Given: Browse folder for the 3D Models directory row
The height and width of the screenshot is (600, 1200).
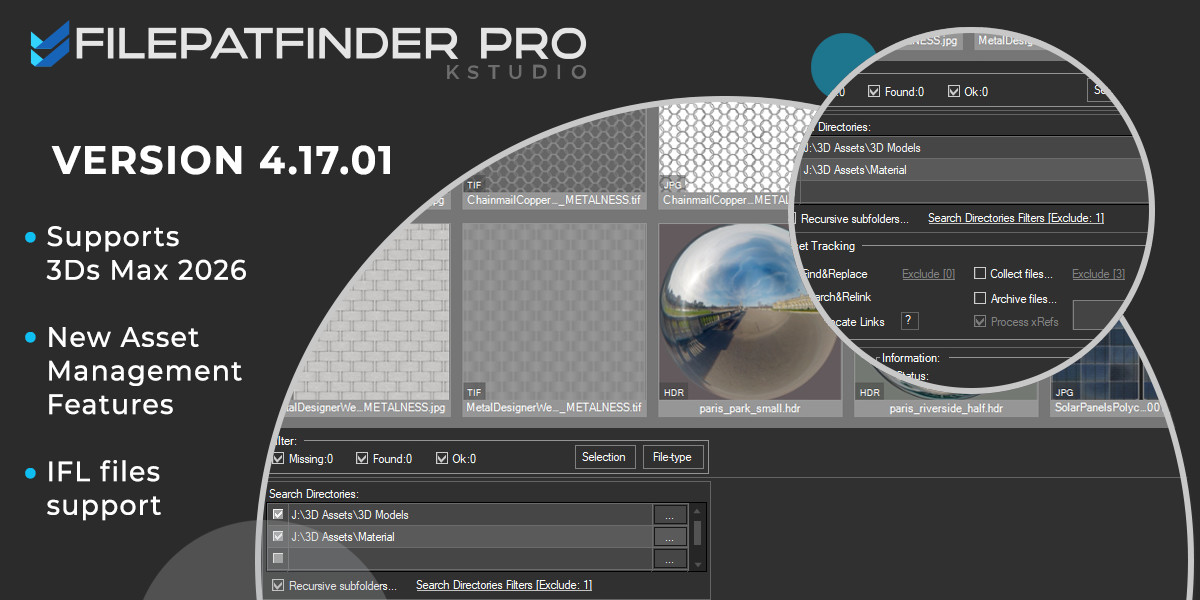Looking at the screenshot, I should tap(670, 514).
